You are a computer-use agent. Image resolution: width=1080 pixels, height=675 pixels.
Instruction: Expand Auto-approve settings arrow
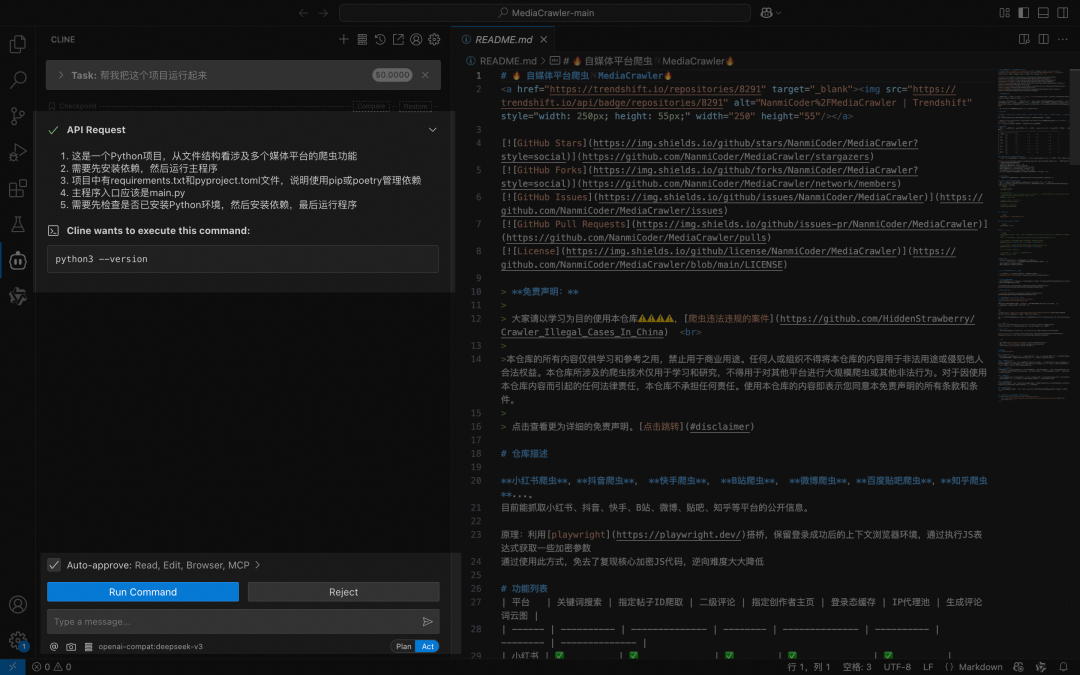click(258, 565)
